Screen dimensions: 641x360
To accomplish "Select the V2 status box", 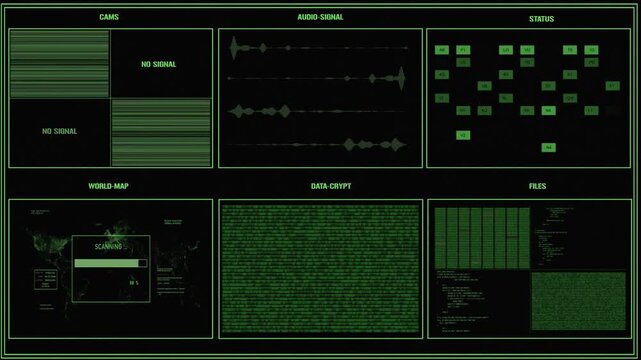I will point(463,135).
